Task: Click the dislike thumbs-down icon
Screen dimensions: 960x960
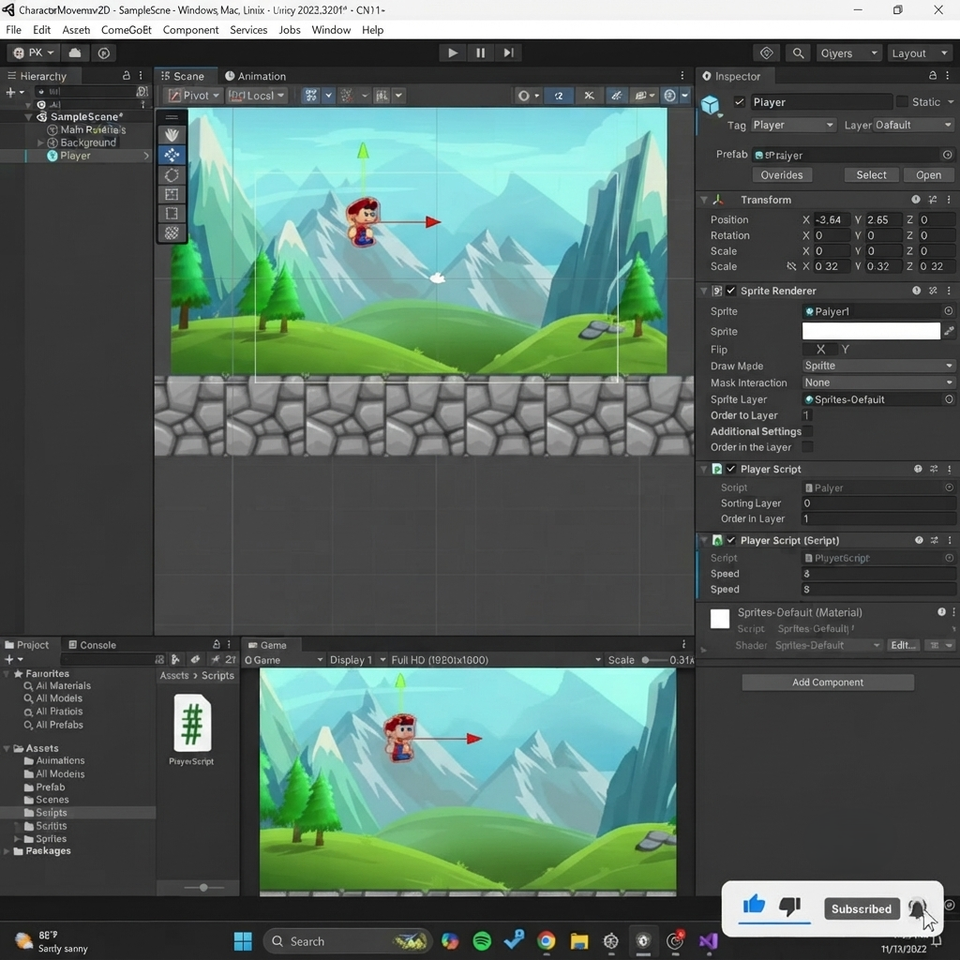Action: [x=790, y=906]
